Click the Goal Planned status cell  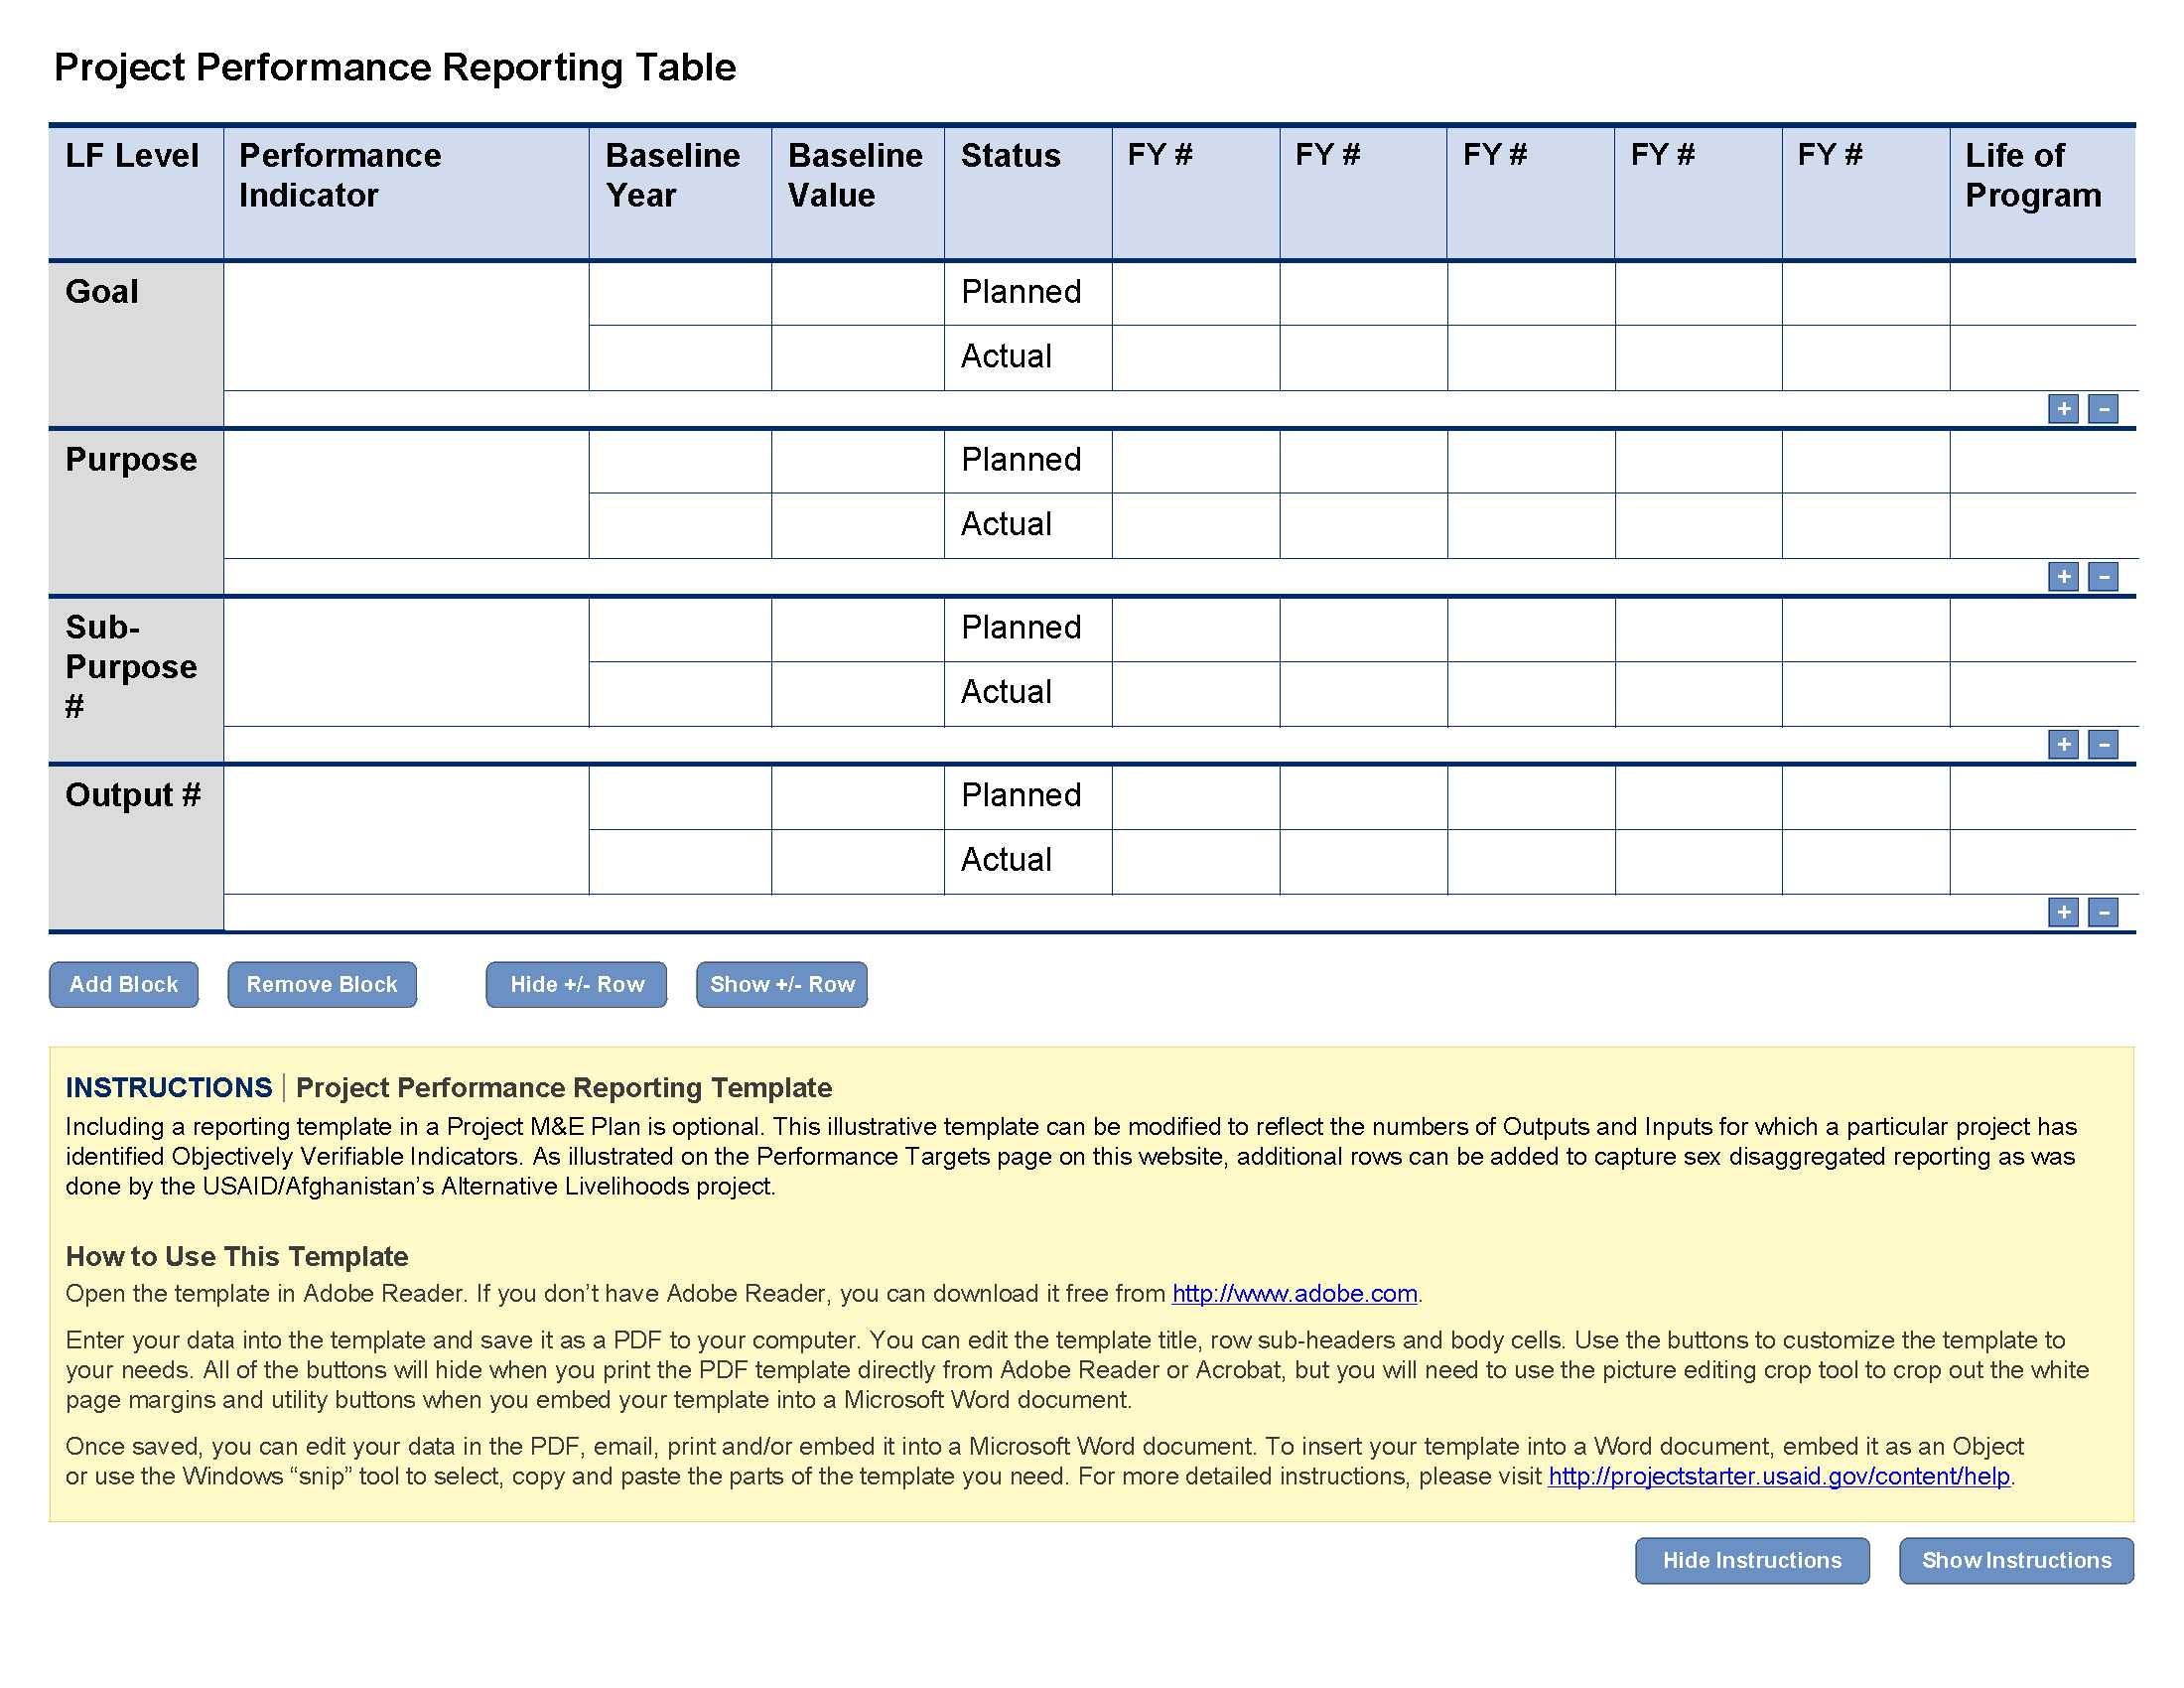[x=1026, y=293]
